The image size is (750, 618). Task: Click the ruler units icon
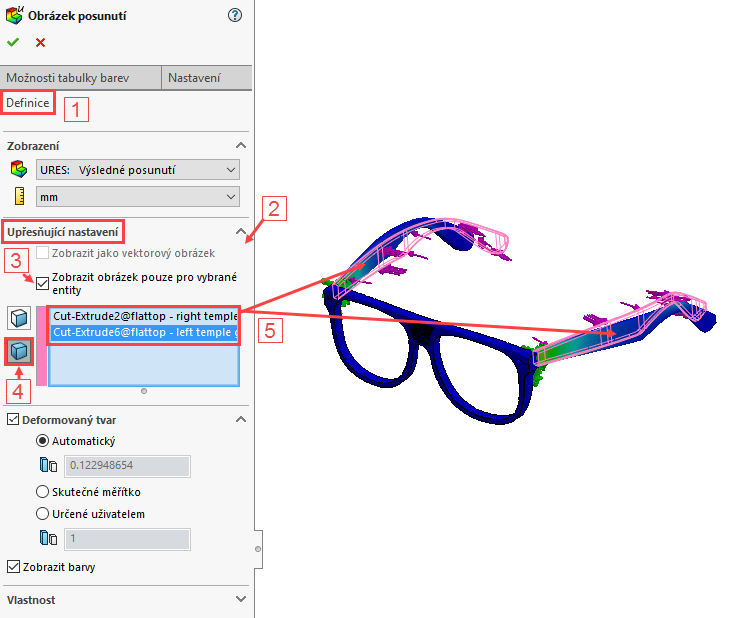tap(19, 196)
